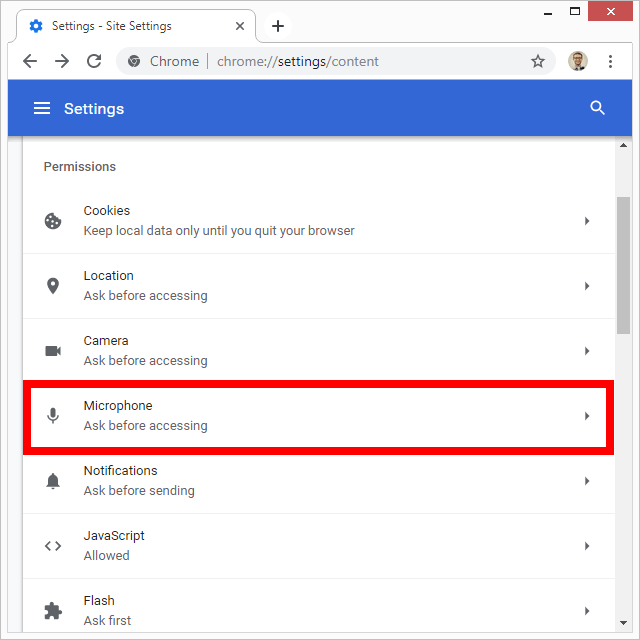
Task: Click the scrollbar up arrow
Action: coord(623,145)
